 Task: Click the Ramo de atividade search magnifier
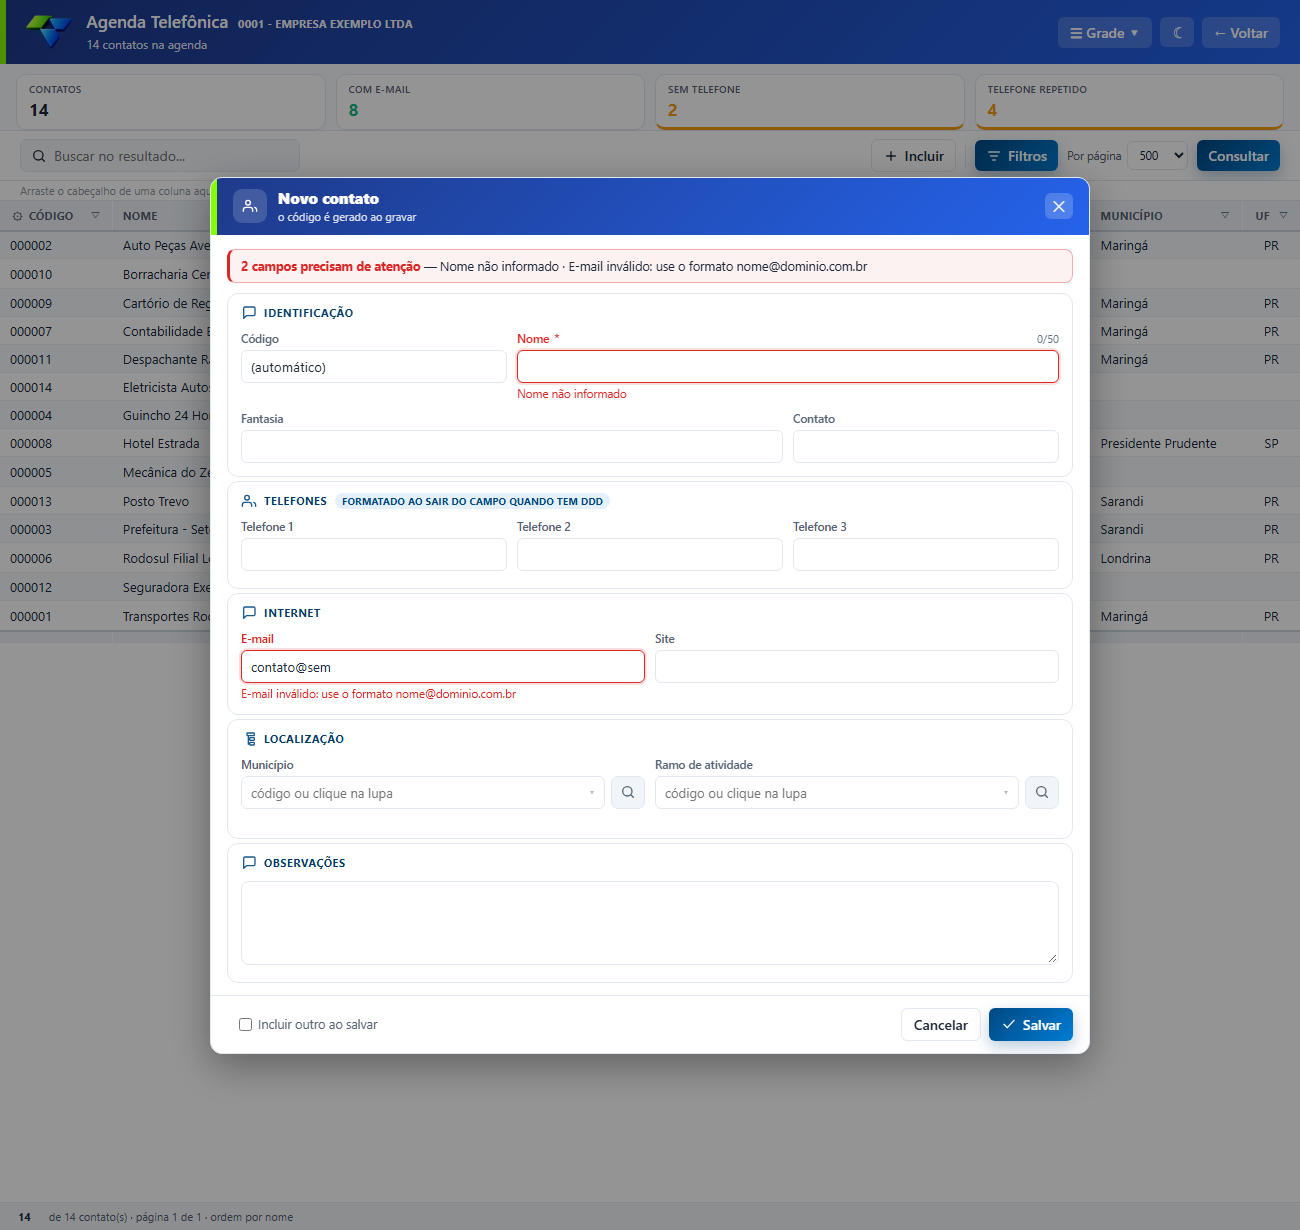[1042, 792]
